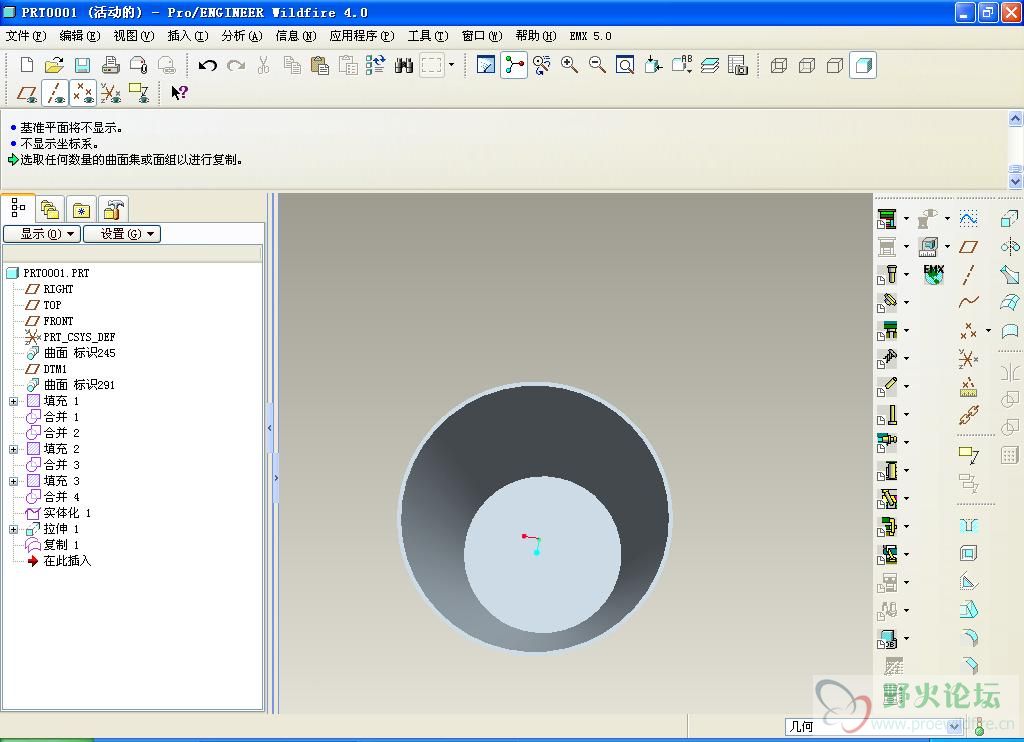Click the Zoom out magnifier icon
Screen dimensions: 1024x742
597,65
